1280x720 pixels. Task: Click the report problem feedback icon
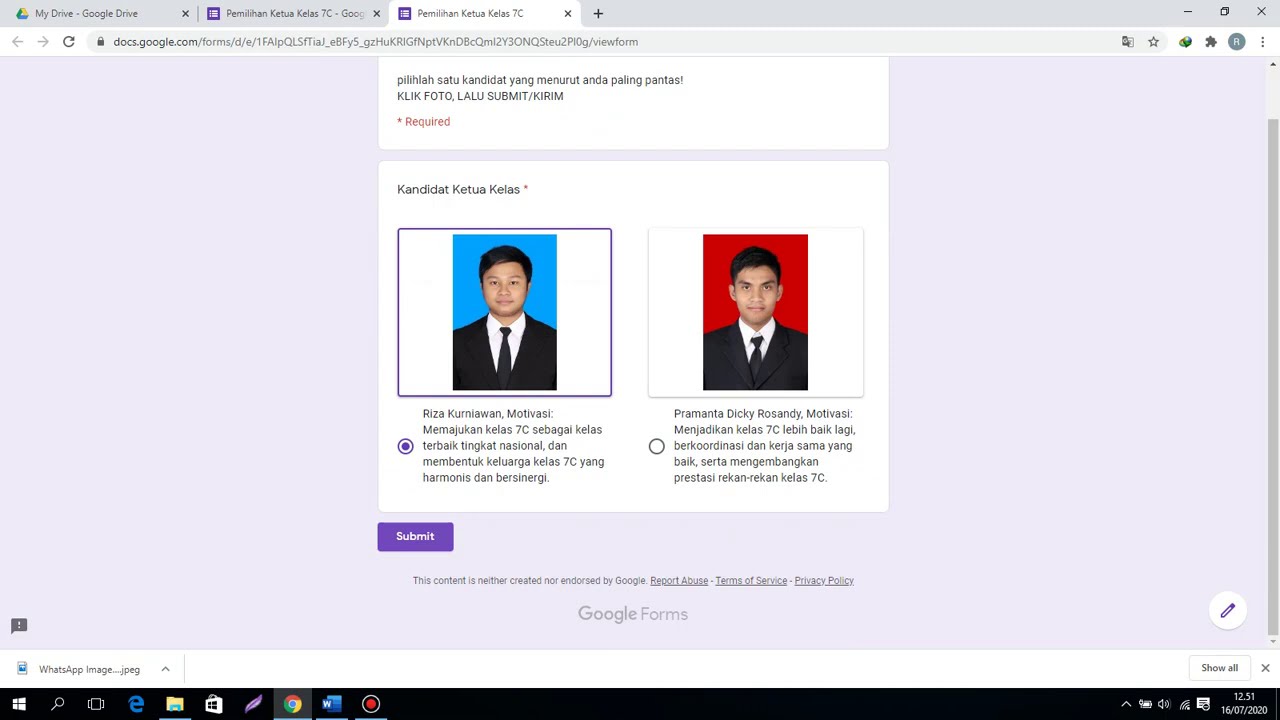[19, 625]
